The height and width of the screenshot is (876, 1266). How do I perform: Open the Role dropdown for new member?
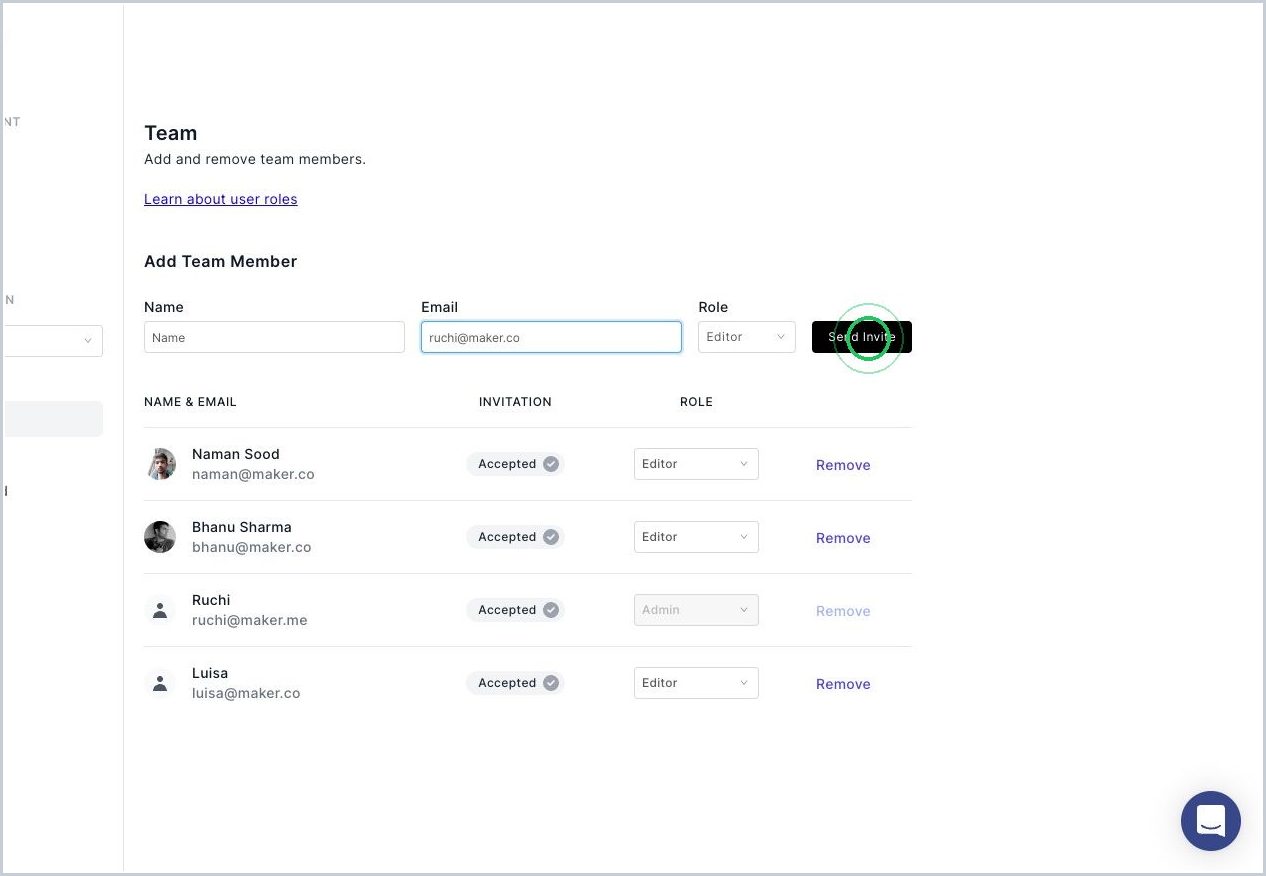point(747,337)
